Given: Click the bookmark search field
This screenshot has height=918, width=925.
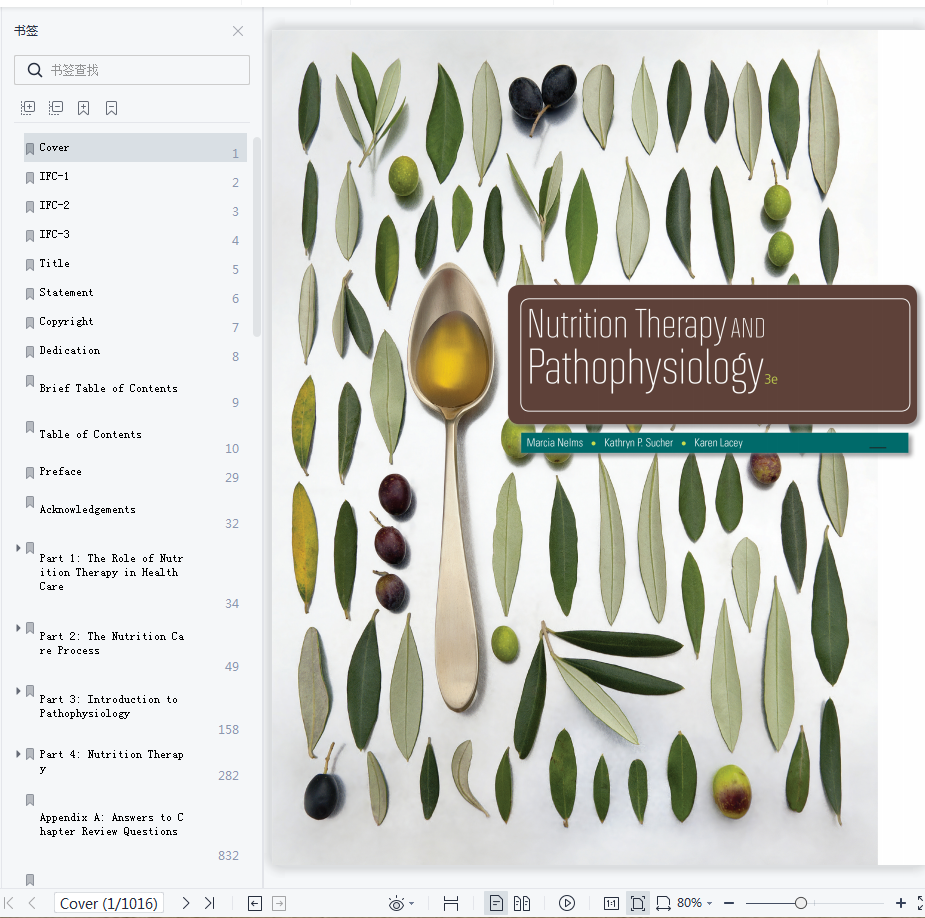Looking at the screenshot, I should pyautogui.click(x=132, y=70).
